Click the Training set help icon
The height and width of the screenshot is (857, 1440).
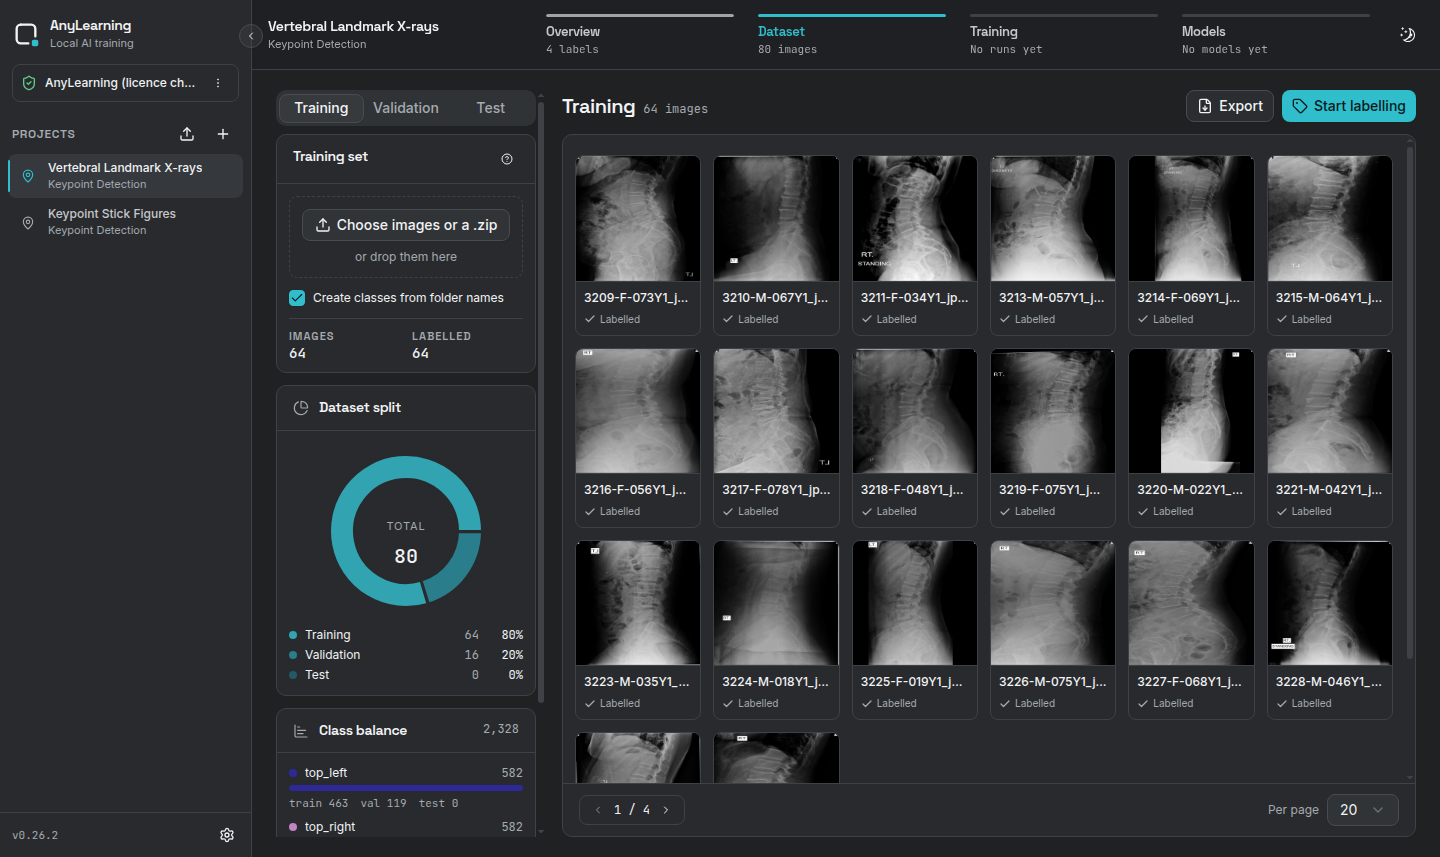[x=507, y=159]
